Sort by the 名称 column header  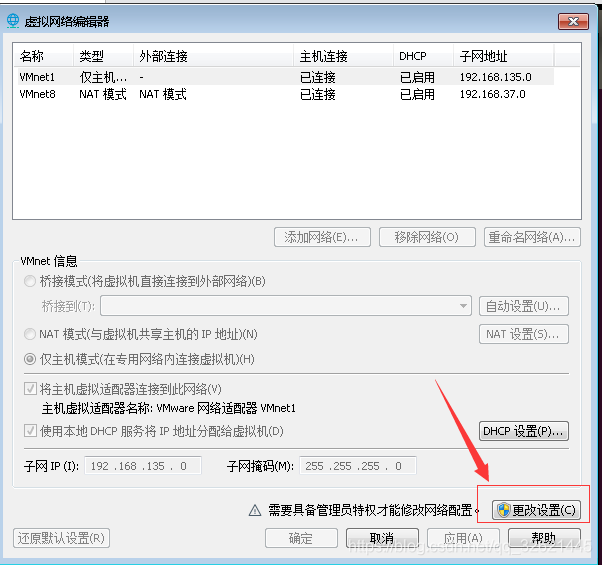[43, 56]
